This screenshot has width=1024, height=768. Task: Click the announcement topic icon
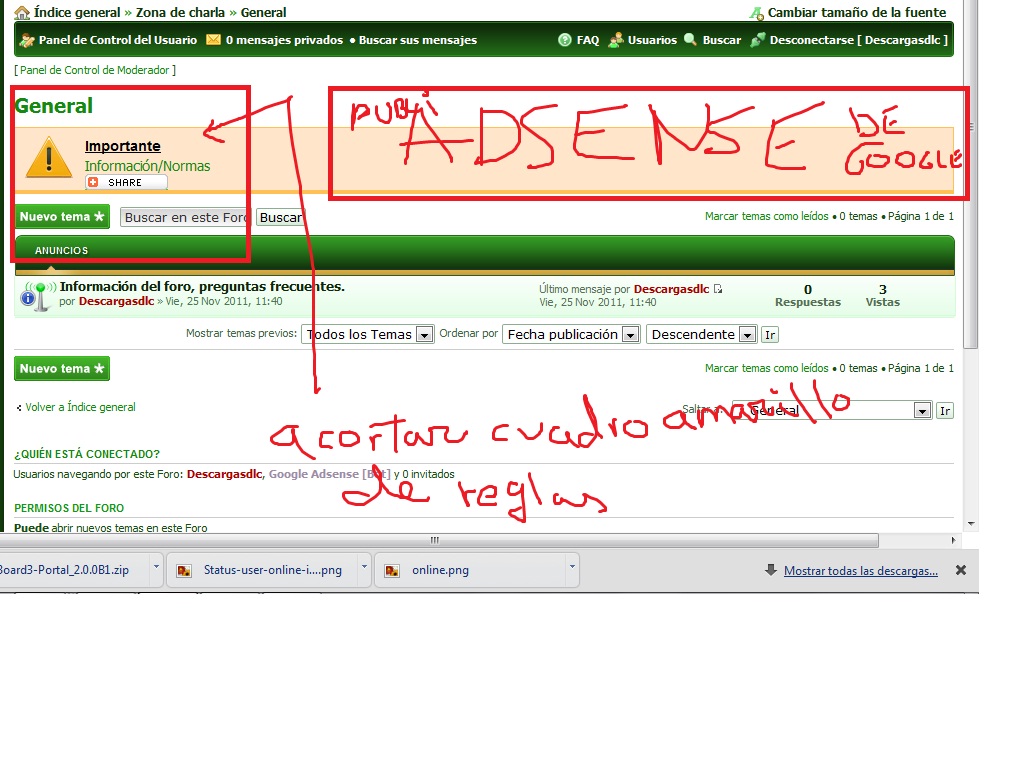point(37,296)
